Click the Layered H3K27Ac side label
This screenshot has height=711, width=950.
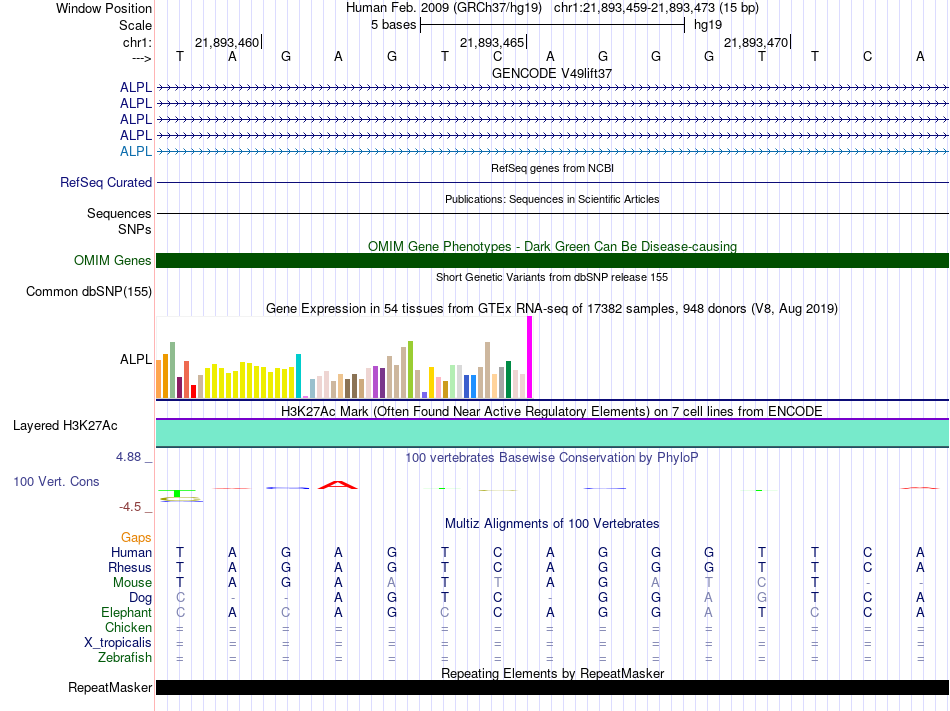click(x=65, y=426)
